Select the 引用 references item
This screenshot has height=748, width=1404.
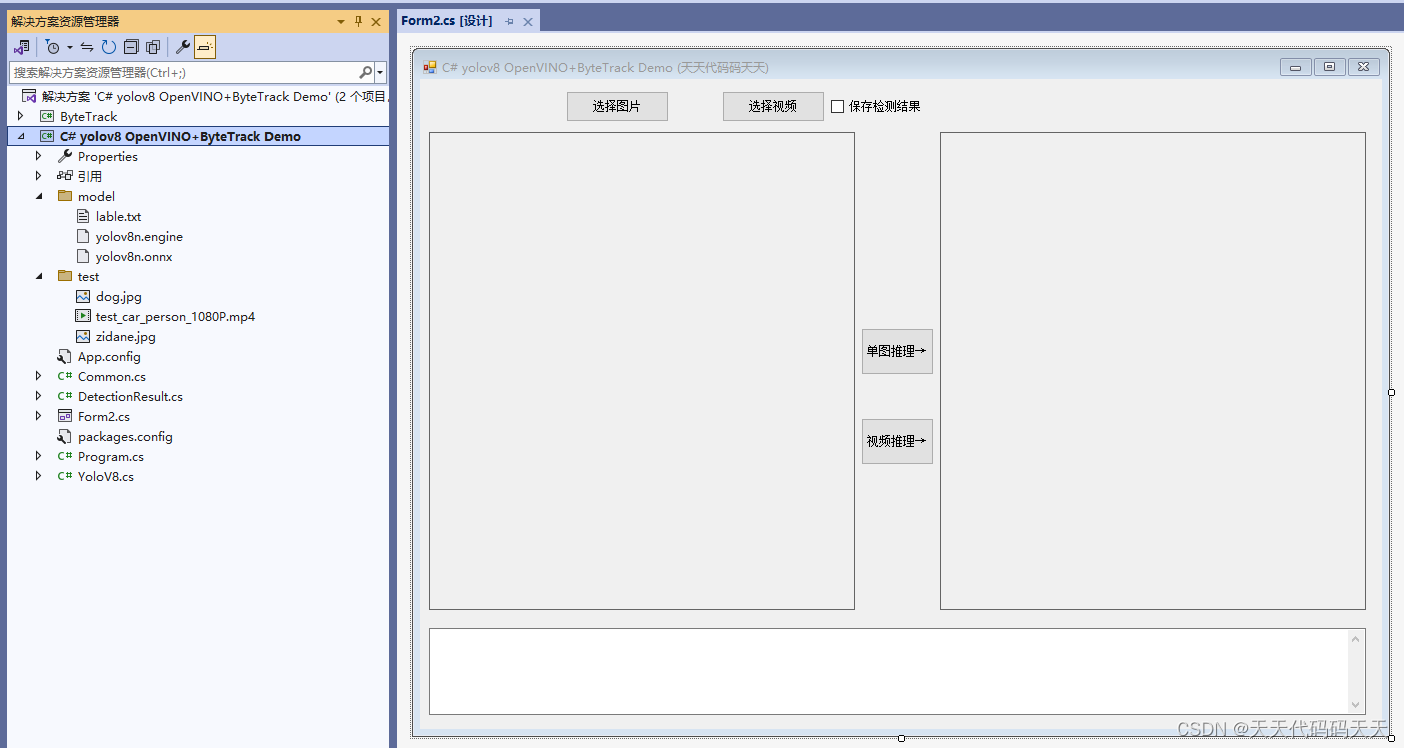pos(90,176)
